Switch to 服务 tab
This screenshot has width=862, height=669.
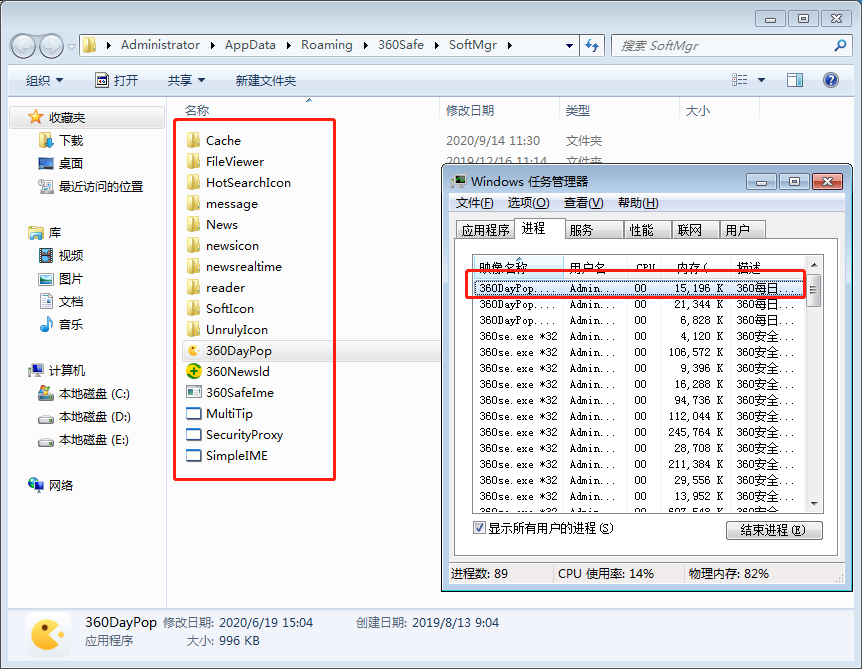pyautogui.click(x=594, y=230)
